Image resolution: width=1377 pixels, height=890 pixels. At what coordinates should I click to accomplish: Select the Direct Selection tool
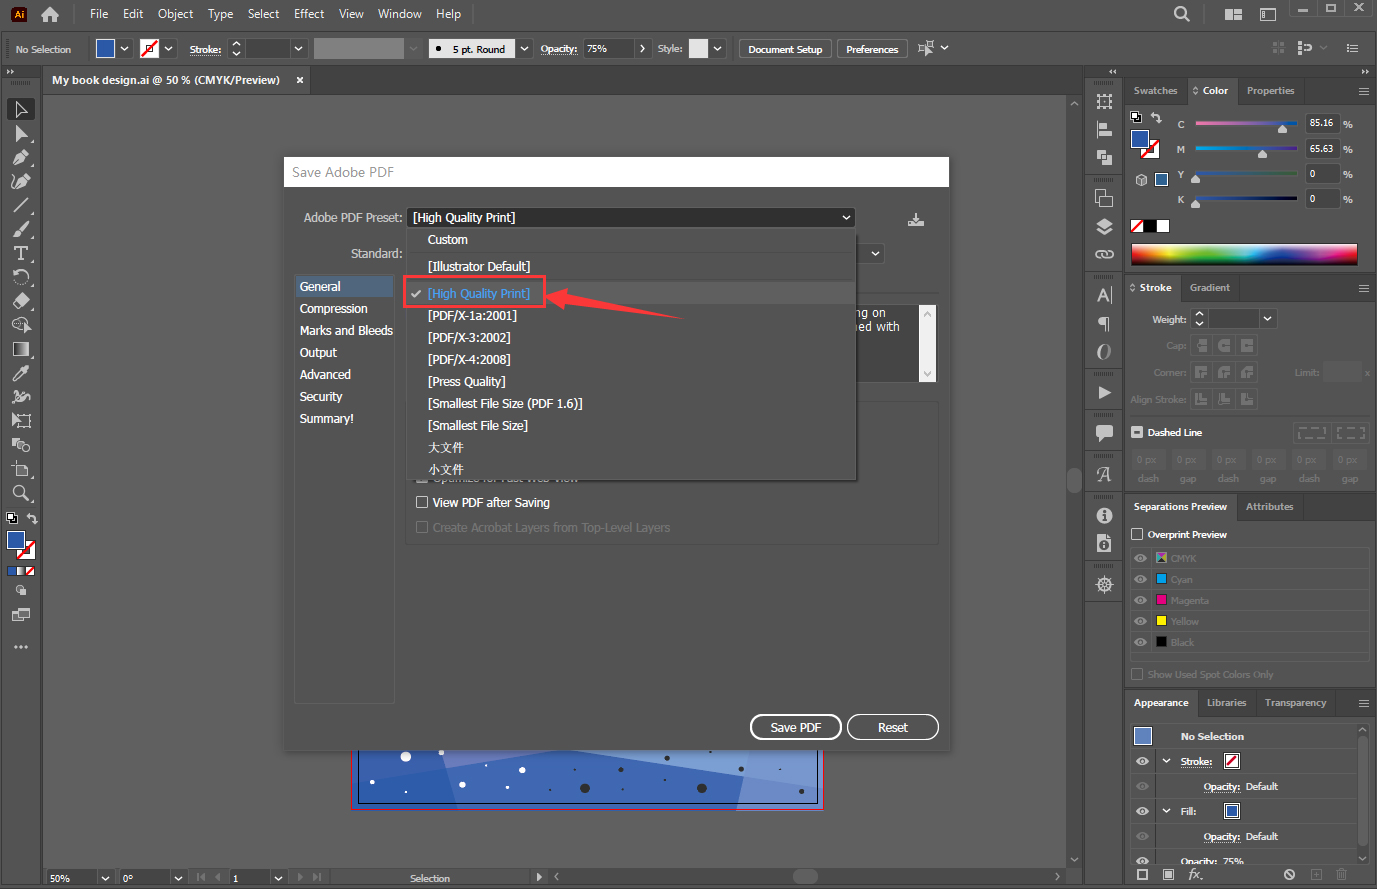click(x=21, y=133)
